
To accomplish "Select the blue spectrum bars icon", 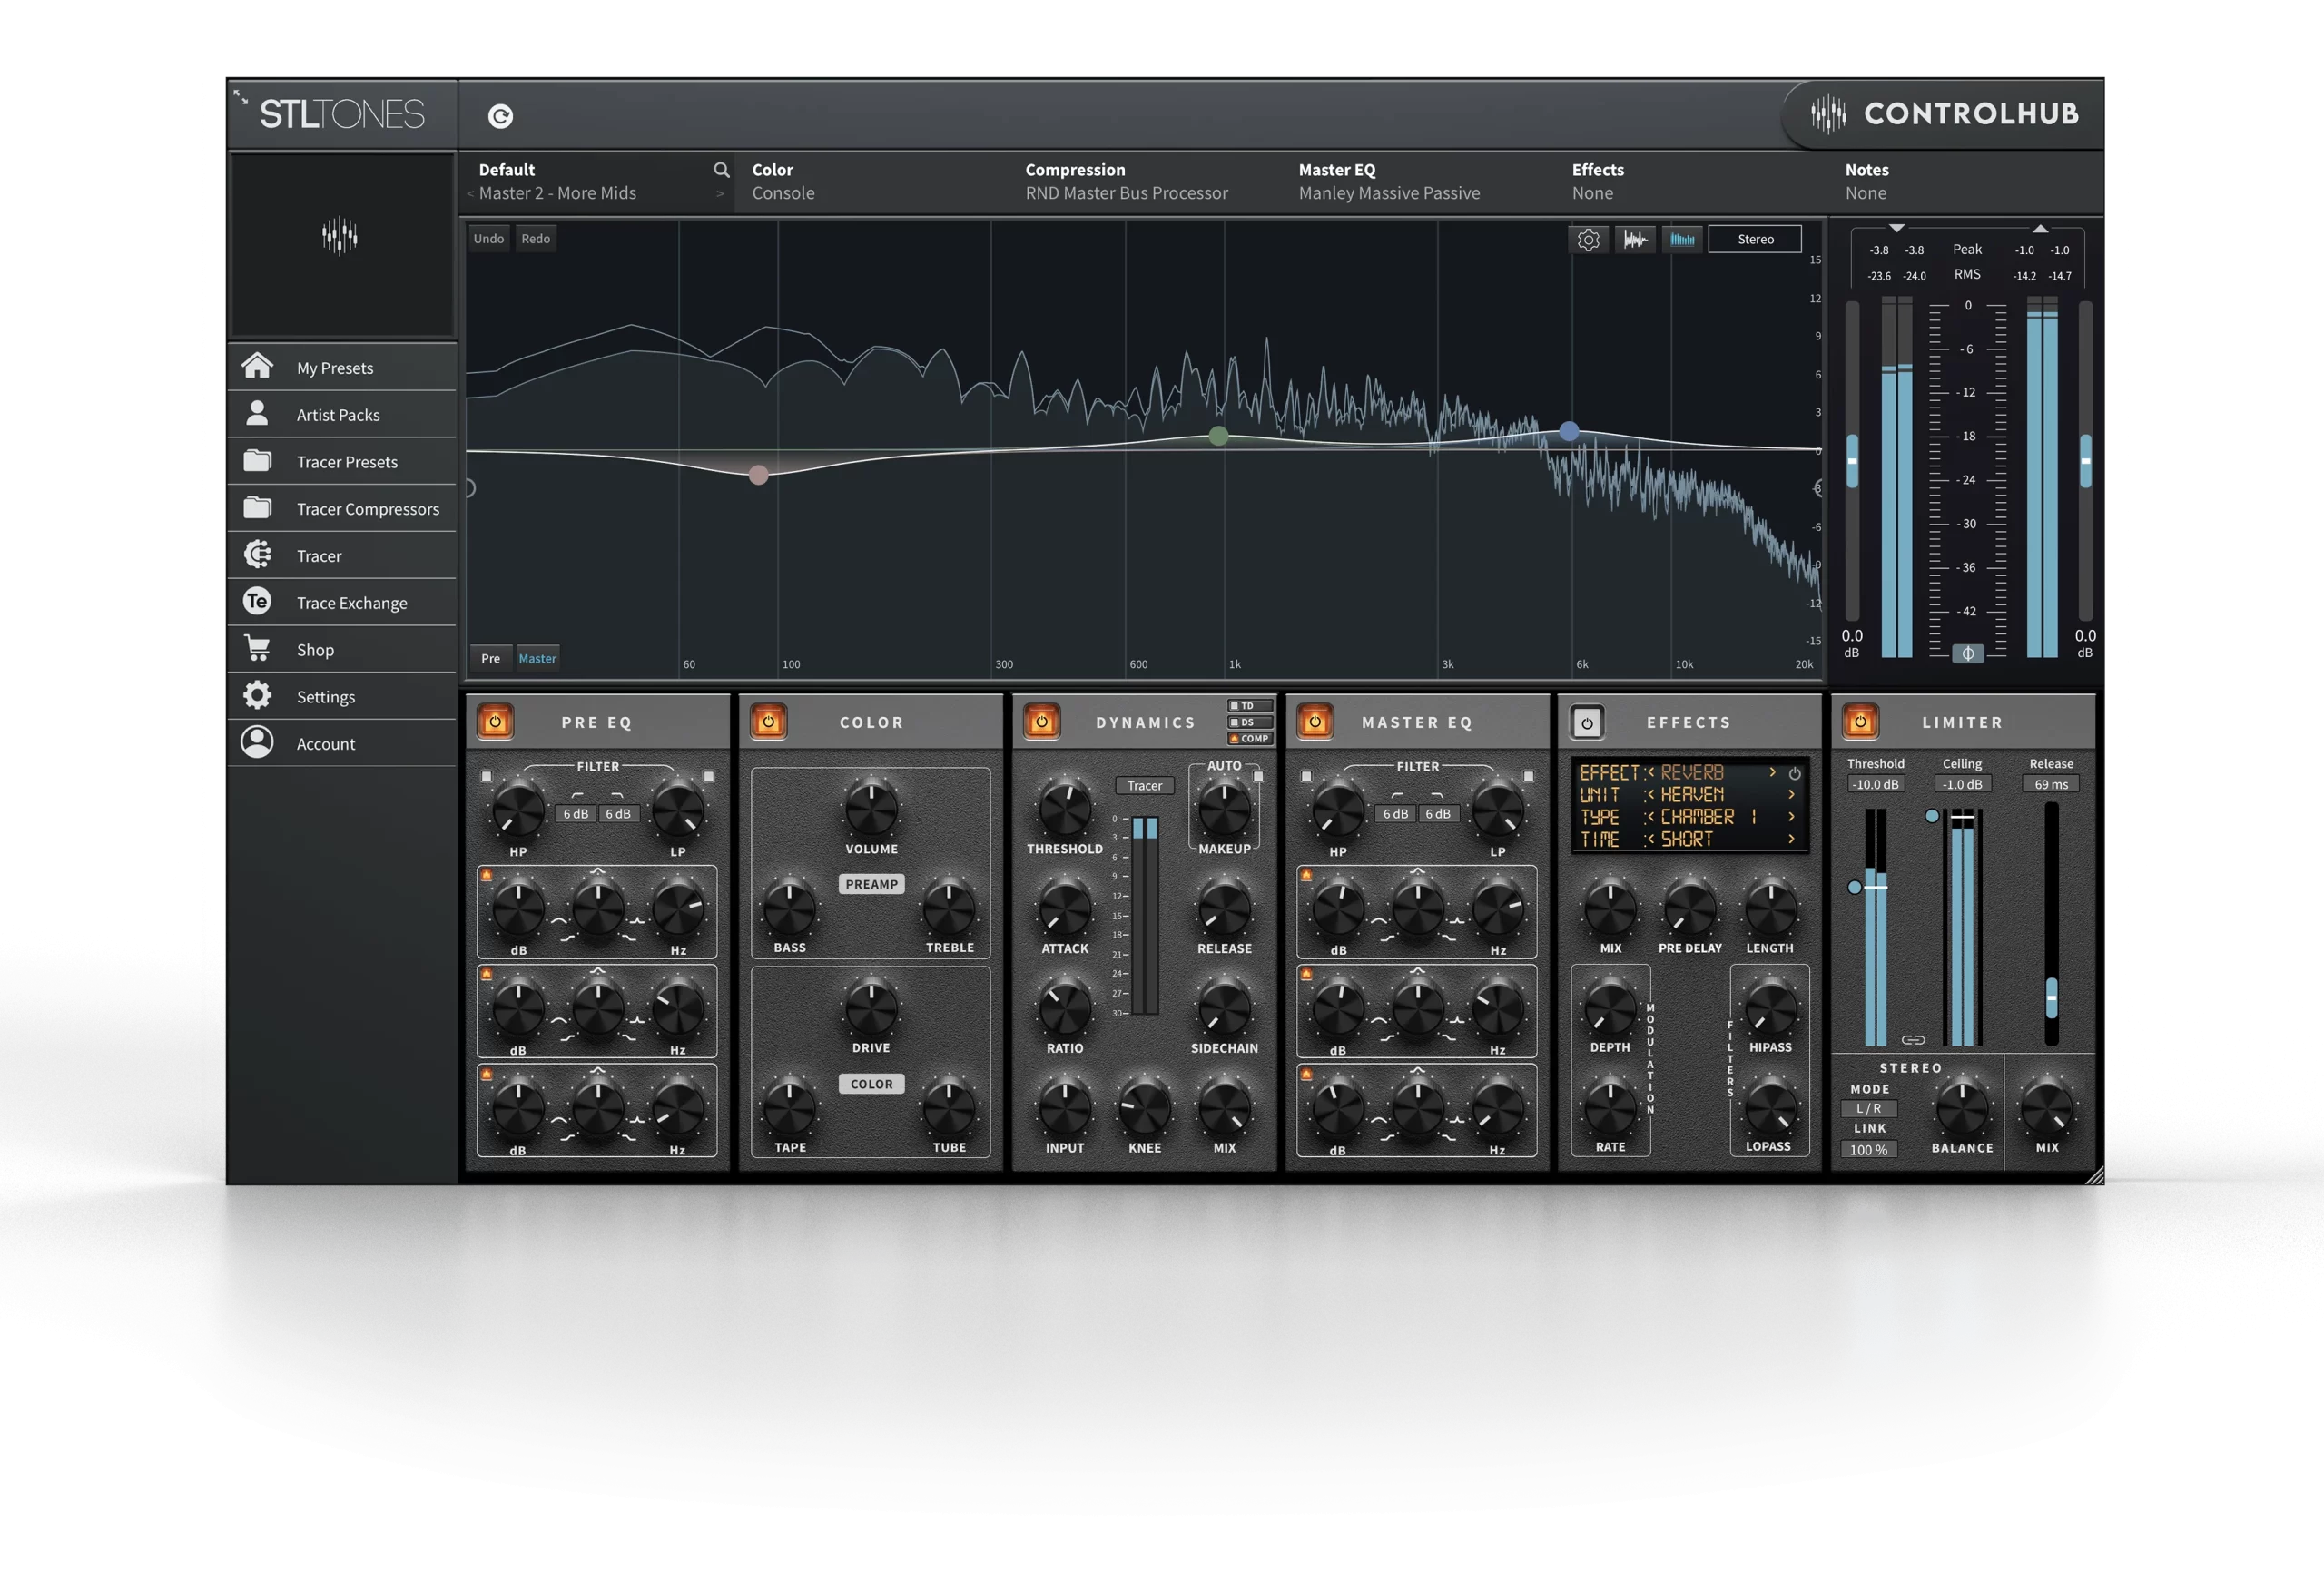I will tap(1682, 239).
